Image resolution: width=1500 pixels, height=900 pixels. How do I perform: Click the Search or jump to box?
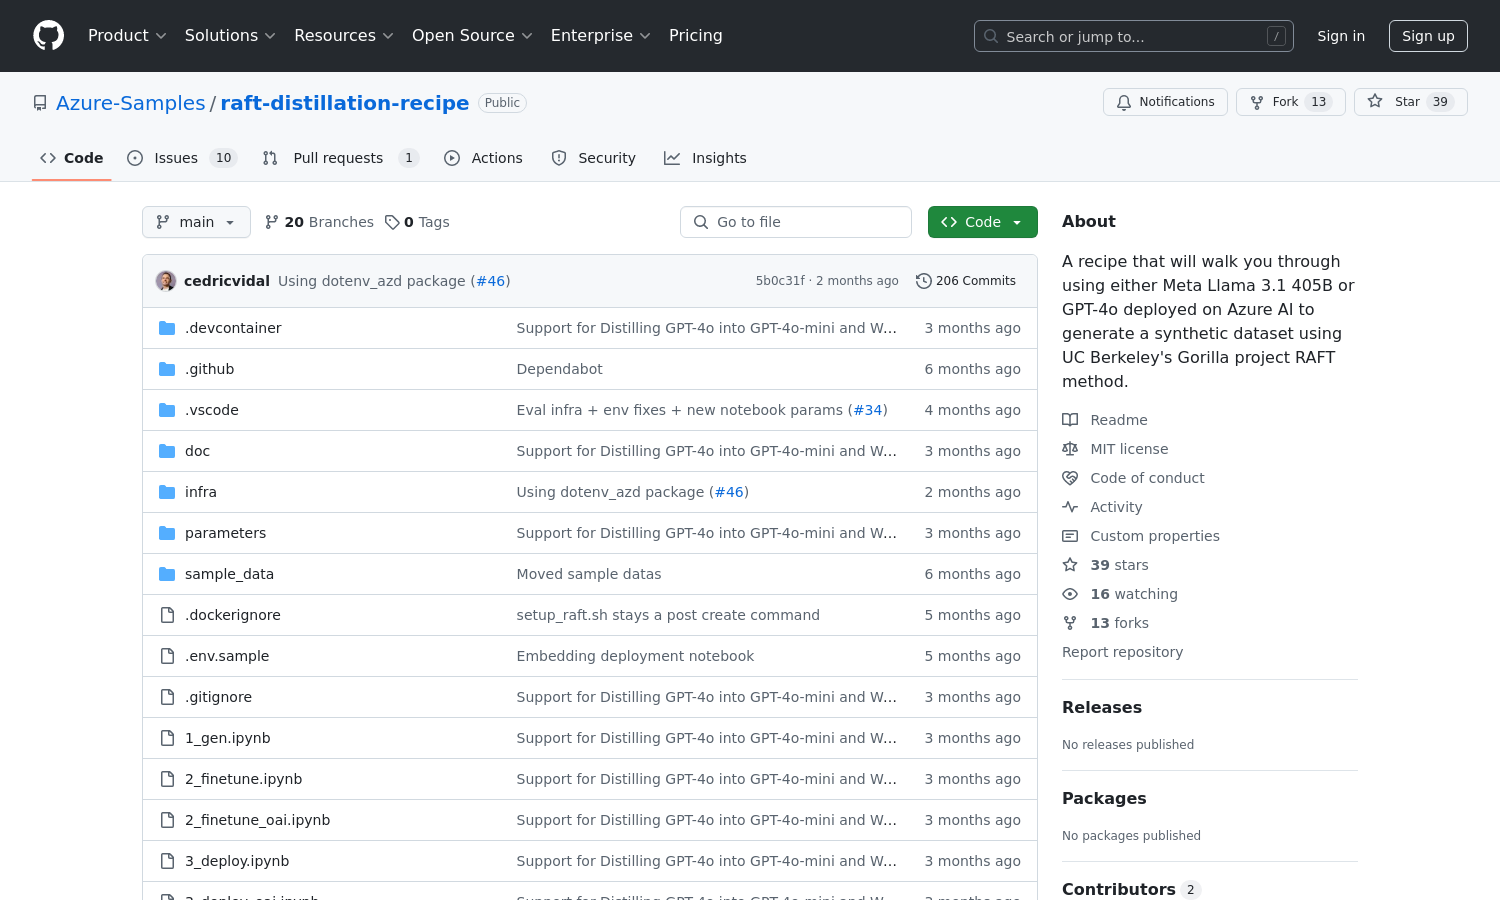tap(1133, 36)
